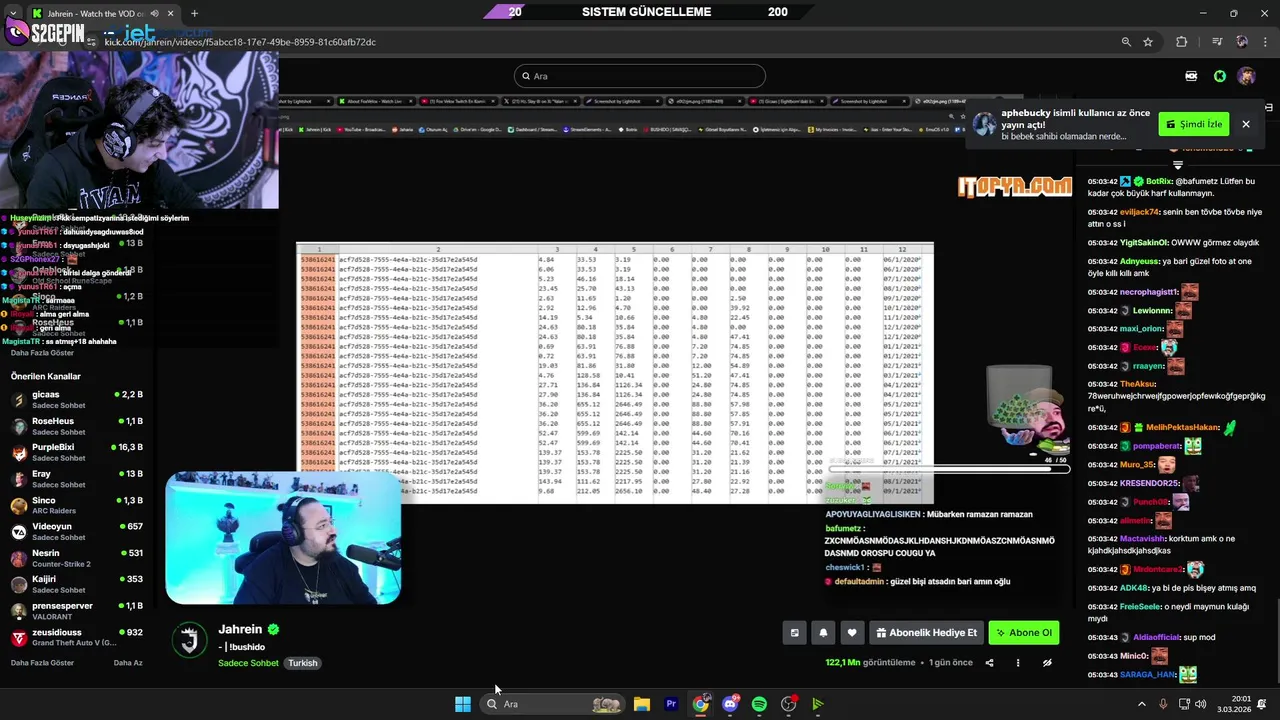This screenshot has width=1280, height=720.
Task: Open the green play-arrow taskbar app
Action: [x=818, y=704]
